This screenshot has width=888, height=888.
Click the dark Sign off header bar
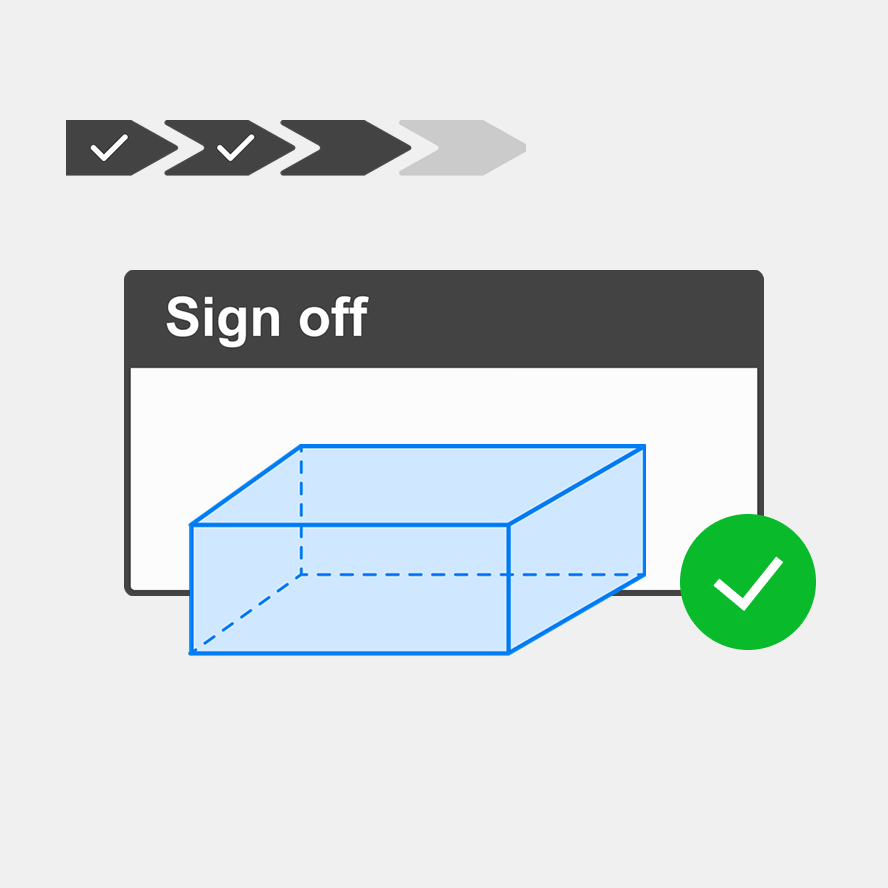tap(444, 319)
